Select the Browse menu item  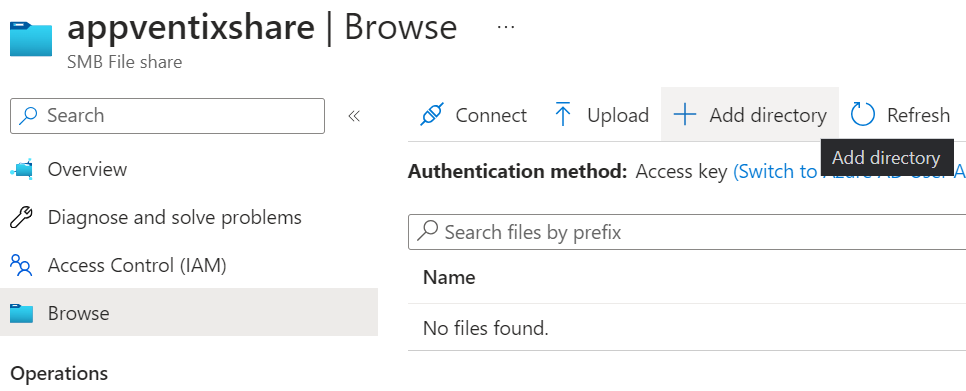coord(189,312)
